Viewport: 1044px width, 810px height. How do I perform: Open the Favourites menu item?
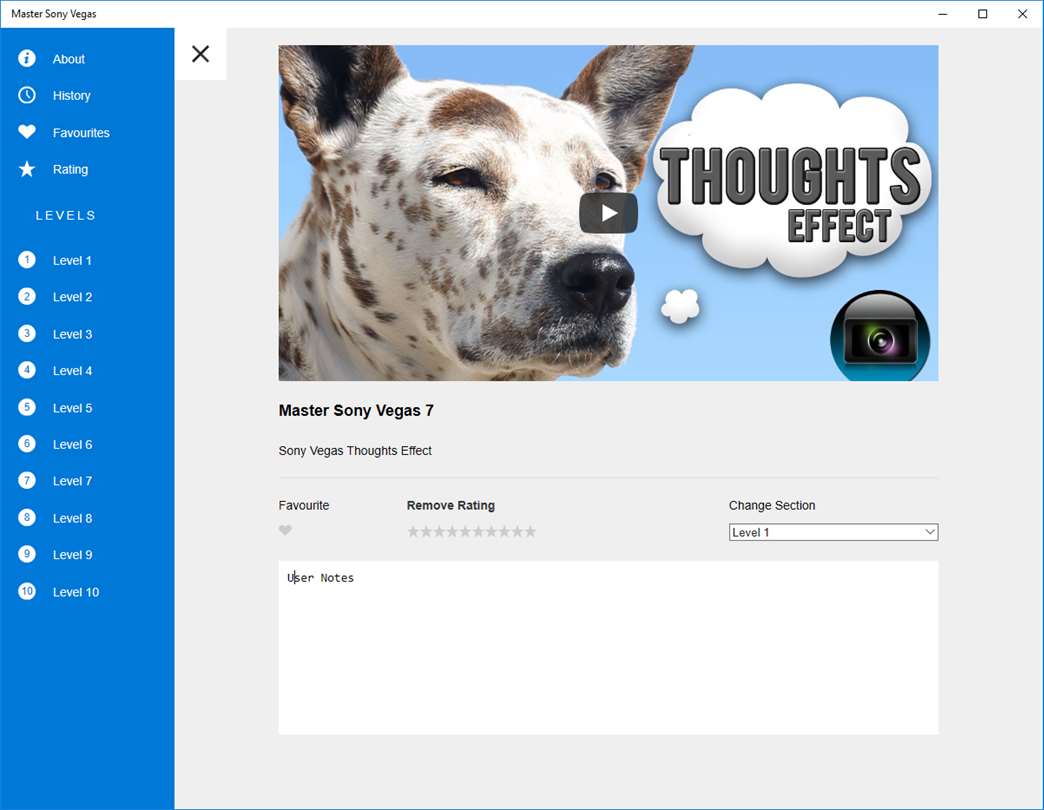(81, 133)
